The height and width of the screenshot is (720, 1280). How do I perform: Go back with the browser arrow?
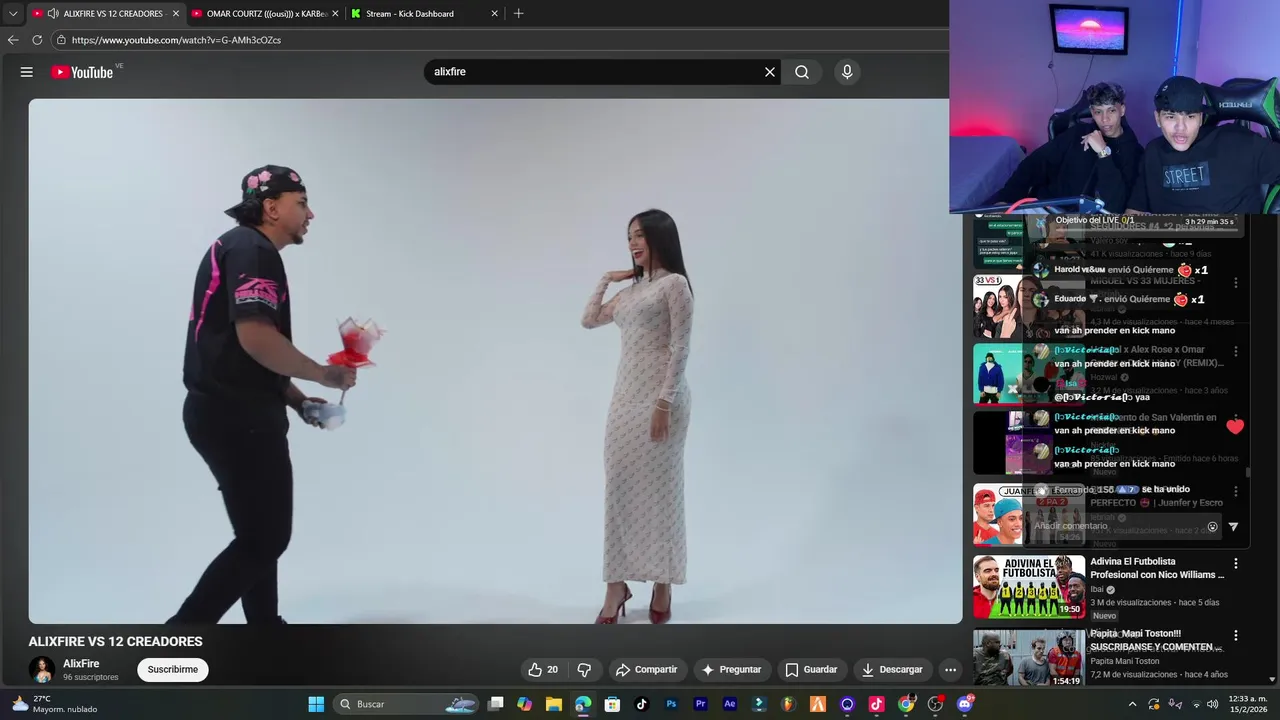[13, 40]
